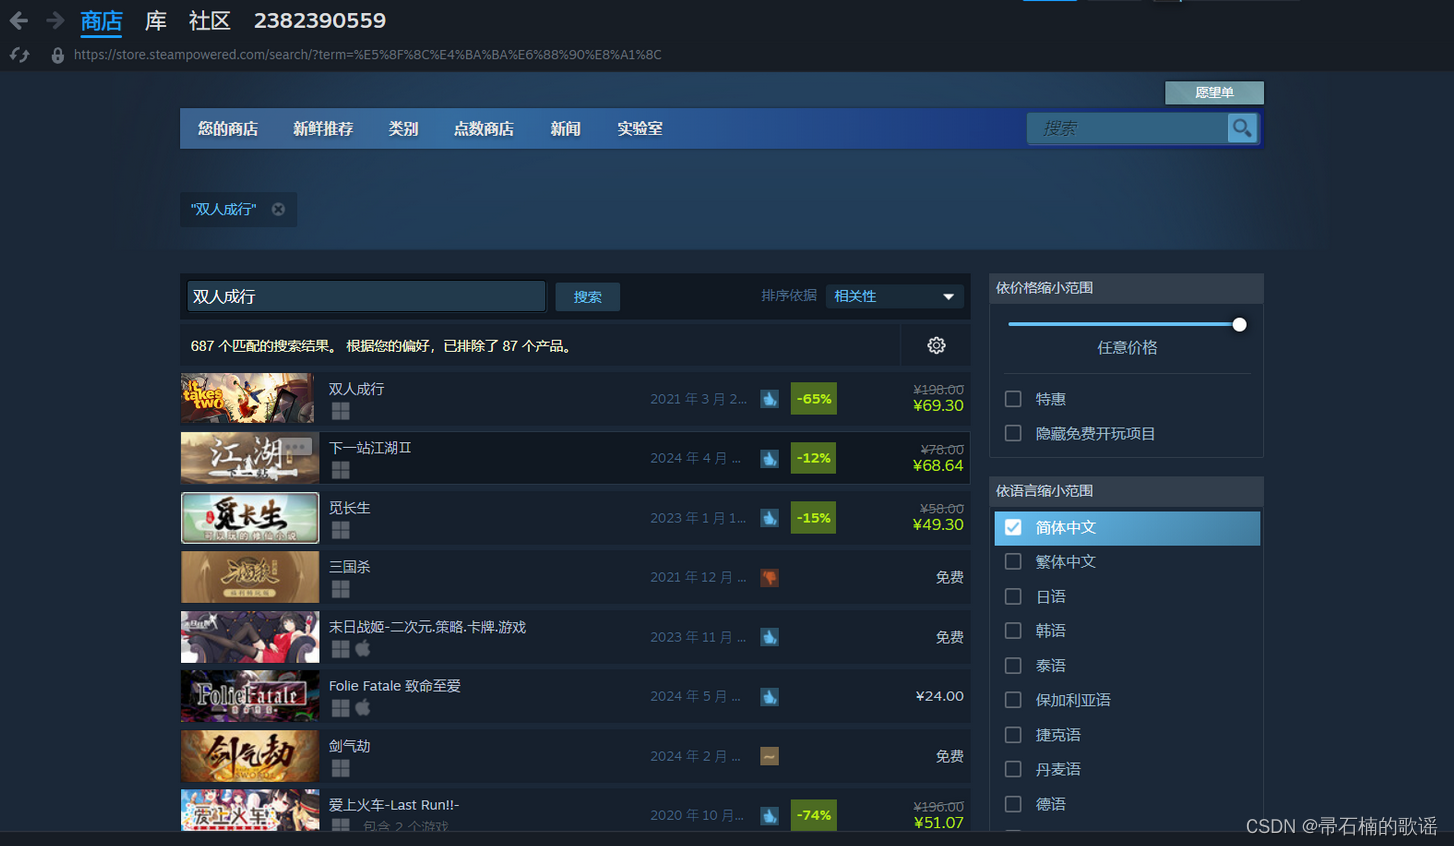Click the Apple platform icon under 末日战姬
This screenshot has width=1454, height=846.
(363, 648)
